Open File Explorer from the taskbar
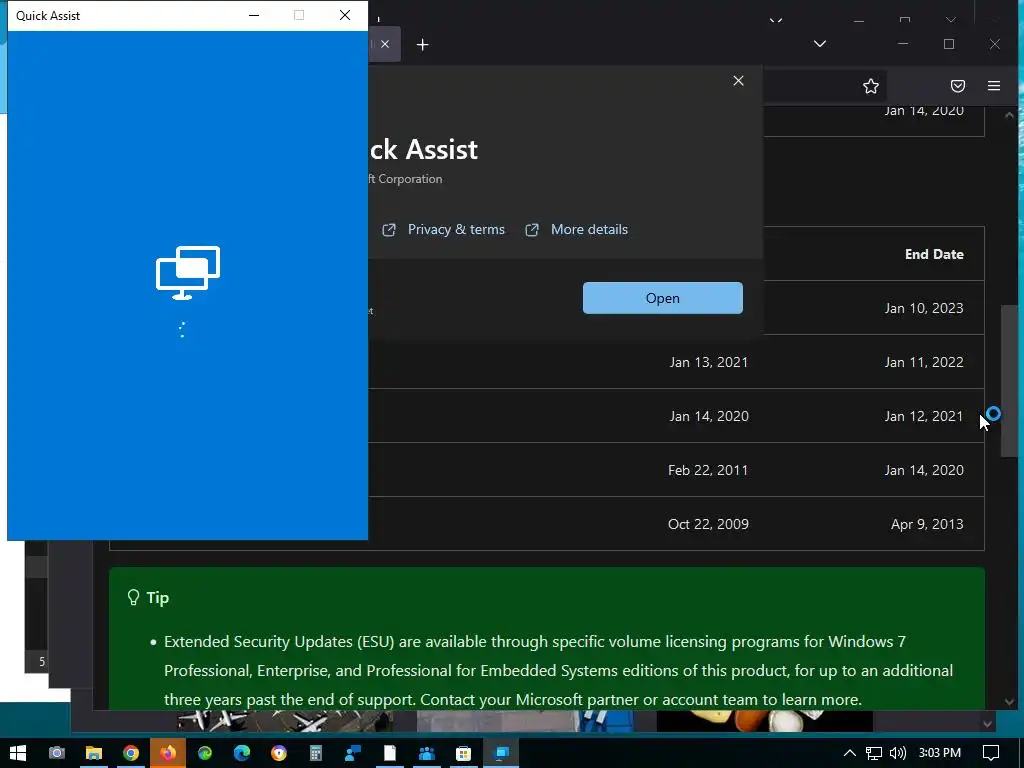This screenshot has height=768, width=1024. (x=94, y=753)
